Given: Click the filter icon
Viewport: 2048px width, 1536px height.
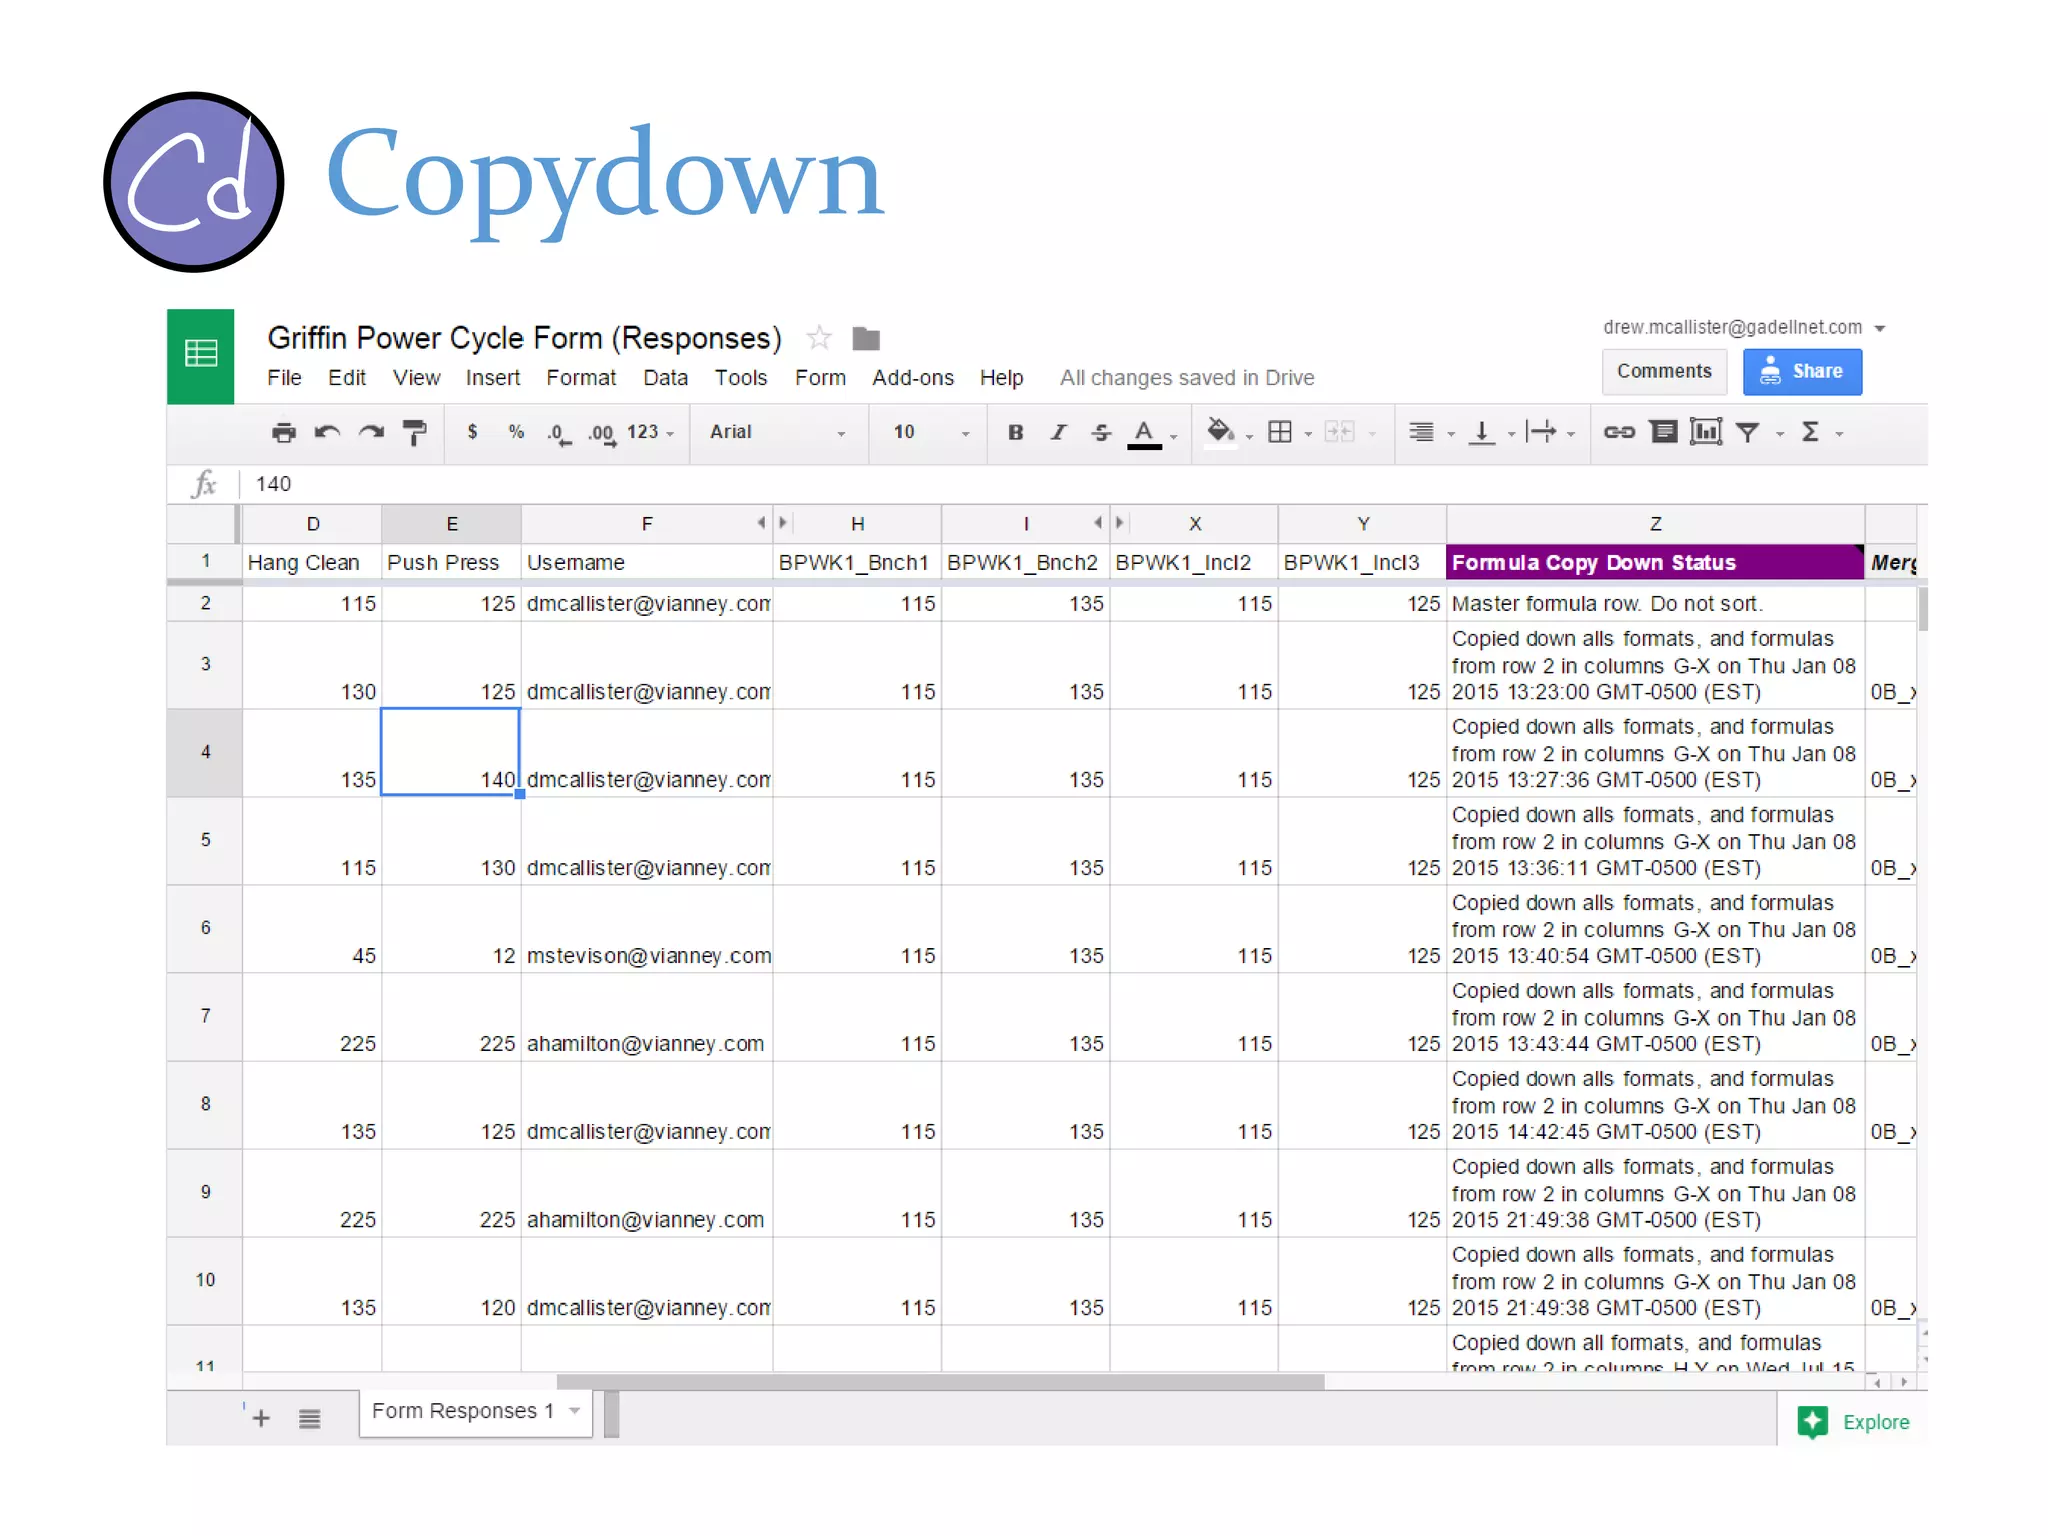Looking at the screenshot, I should pos(1747,432).
